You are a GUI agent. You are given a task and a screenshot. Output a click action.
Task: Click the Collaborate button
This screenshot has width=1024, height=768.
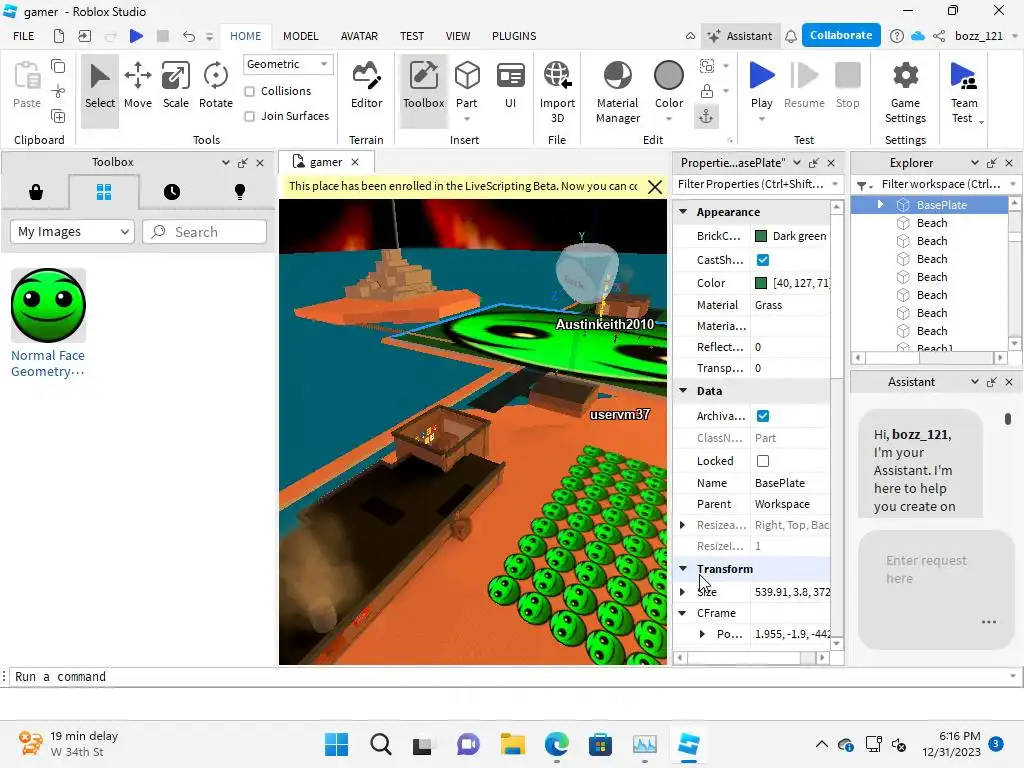click(841, 35)
